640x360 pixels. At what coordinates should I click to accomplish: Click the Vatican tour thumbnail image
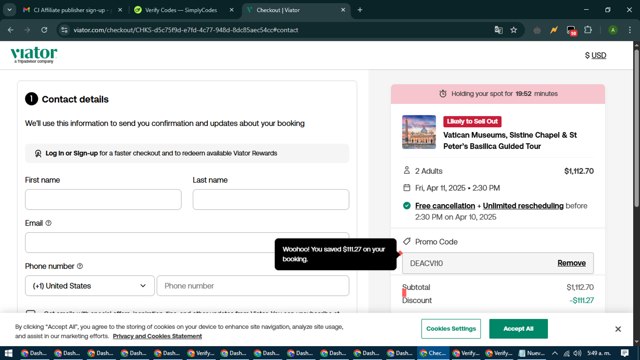419,132
